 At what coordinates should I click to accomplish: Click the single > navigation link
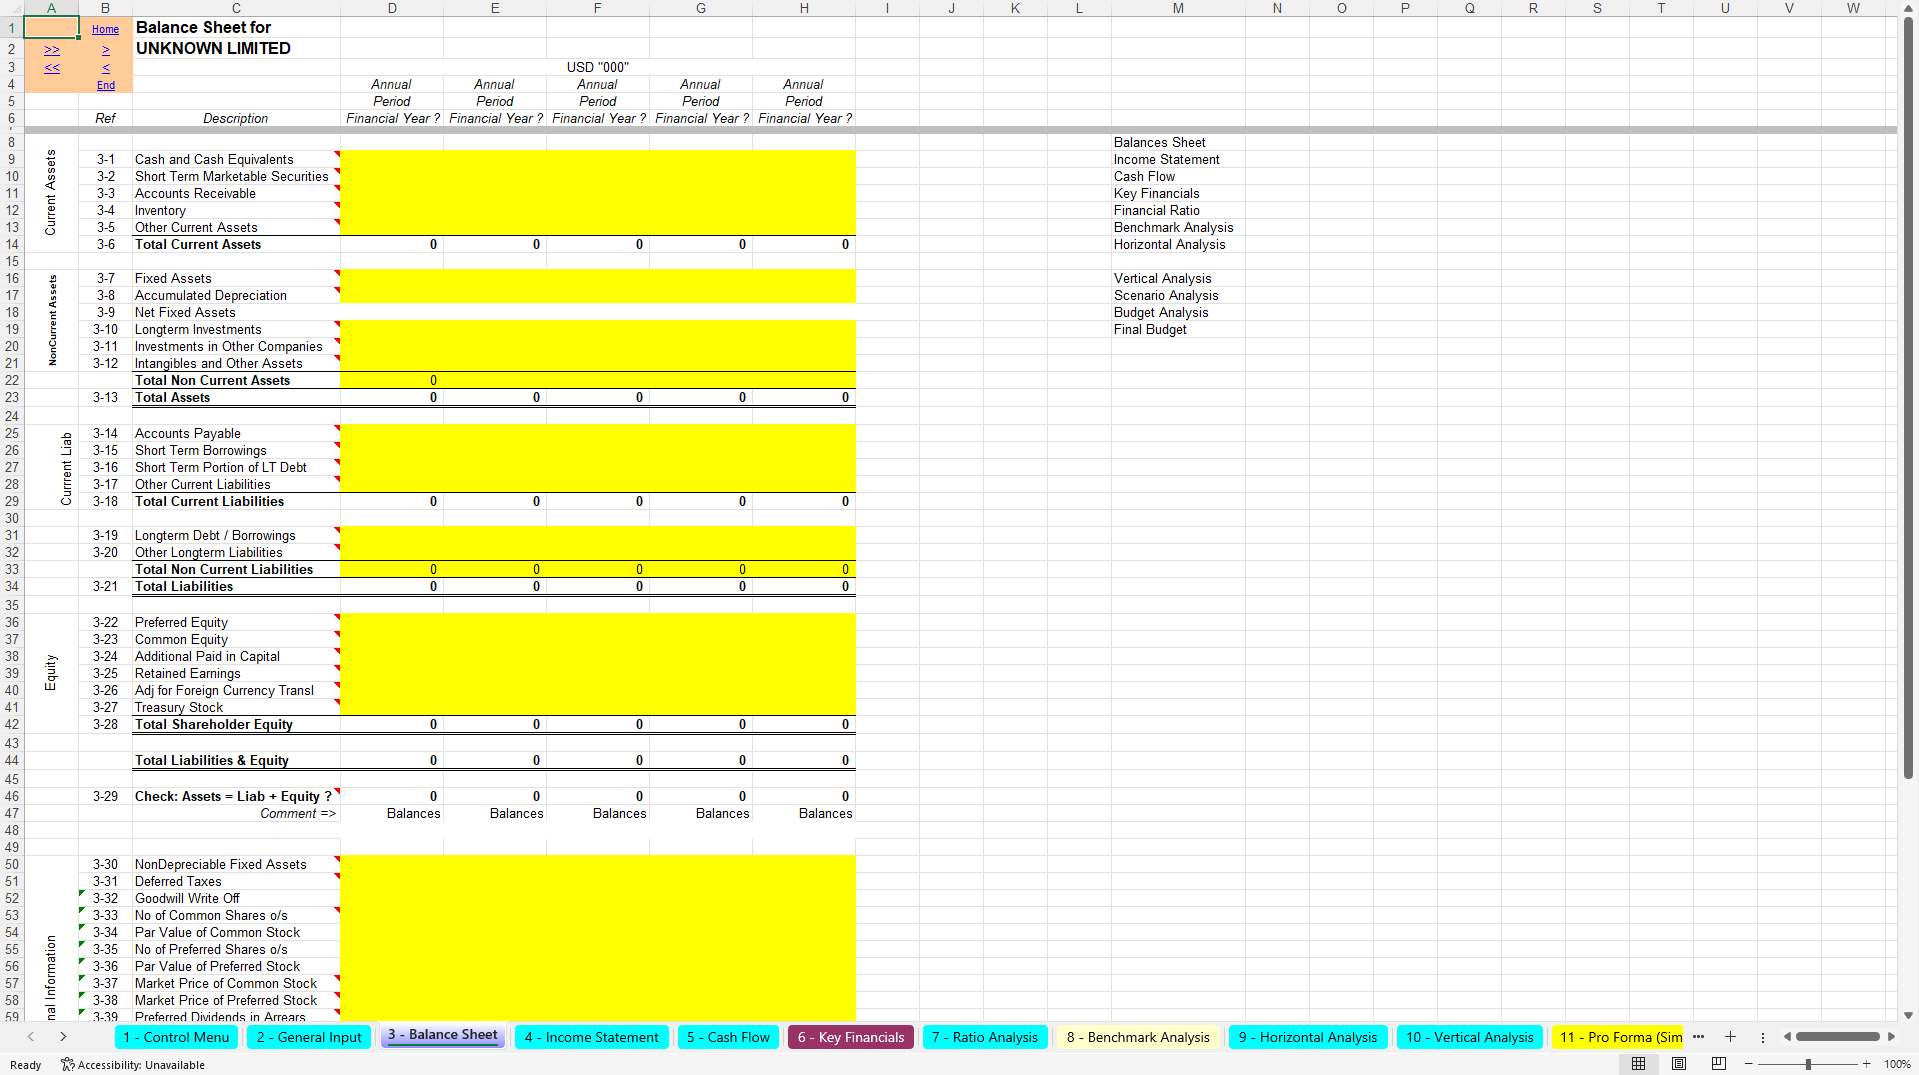[106, 49]
